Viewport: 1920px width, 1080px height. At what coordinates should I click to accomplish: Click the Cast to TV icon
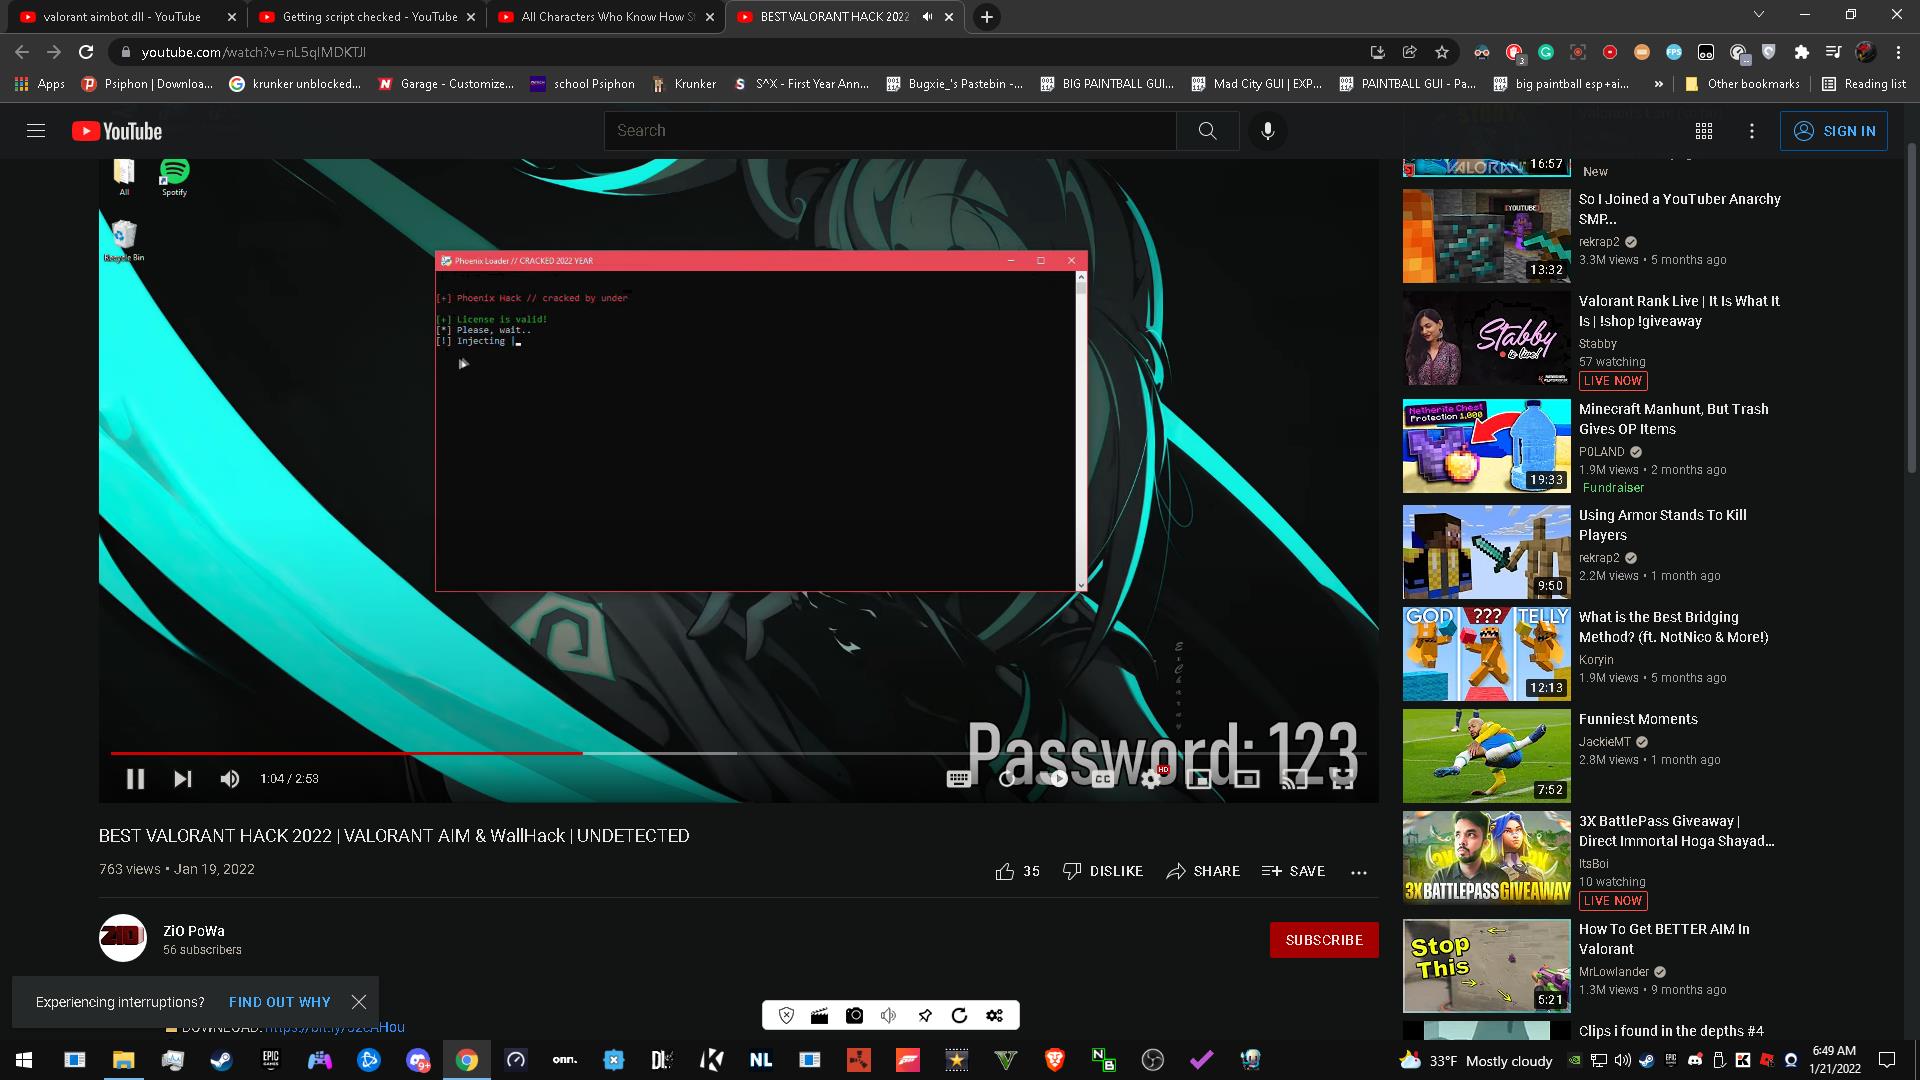(x=1295, y=779)
